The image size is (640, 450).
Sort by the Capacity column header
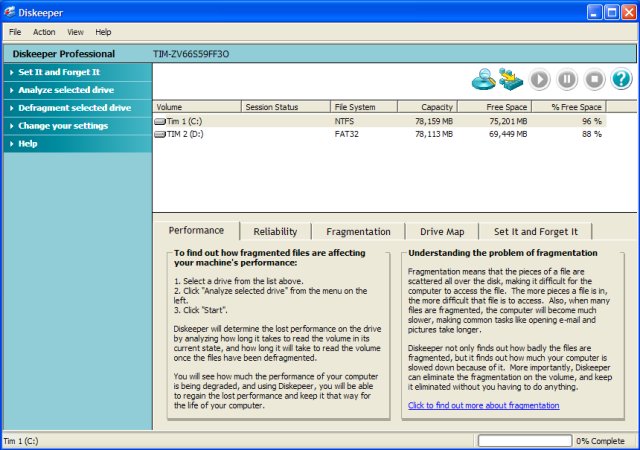coord(427,107)
